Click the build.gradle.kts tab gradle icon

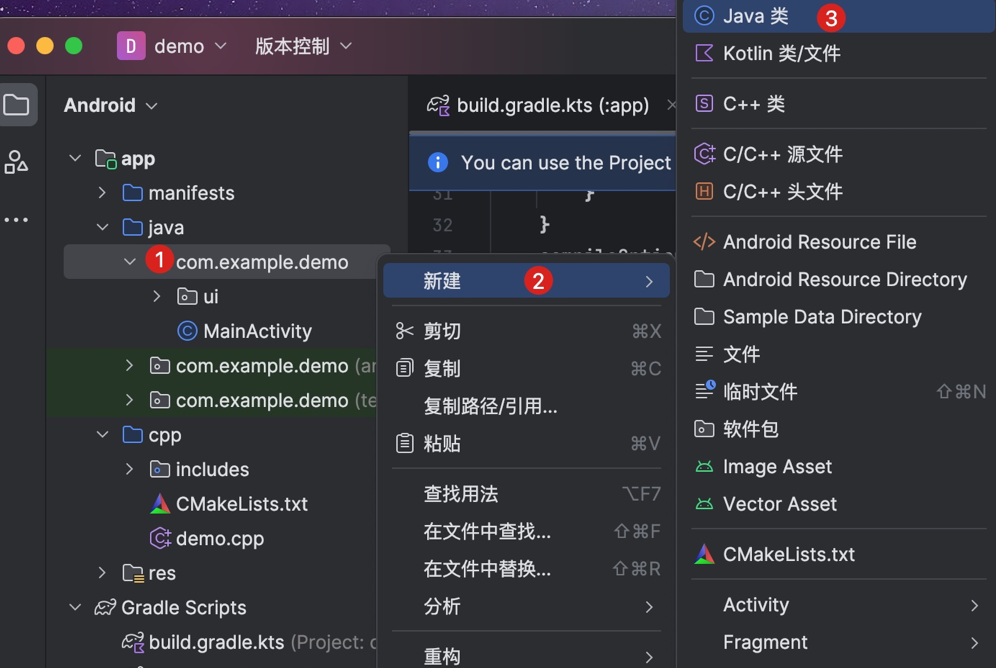point(438,105)
